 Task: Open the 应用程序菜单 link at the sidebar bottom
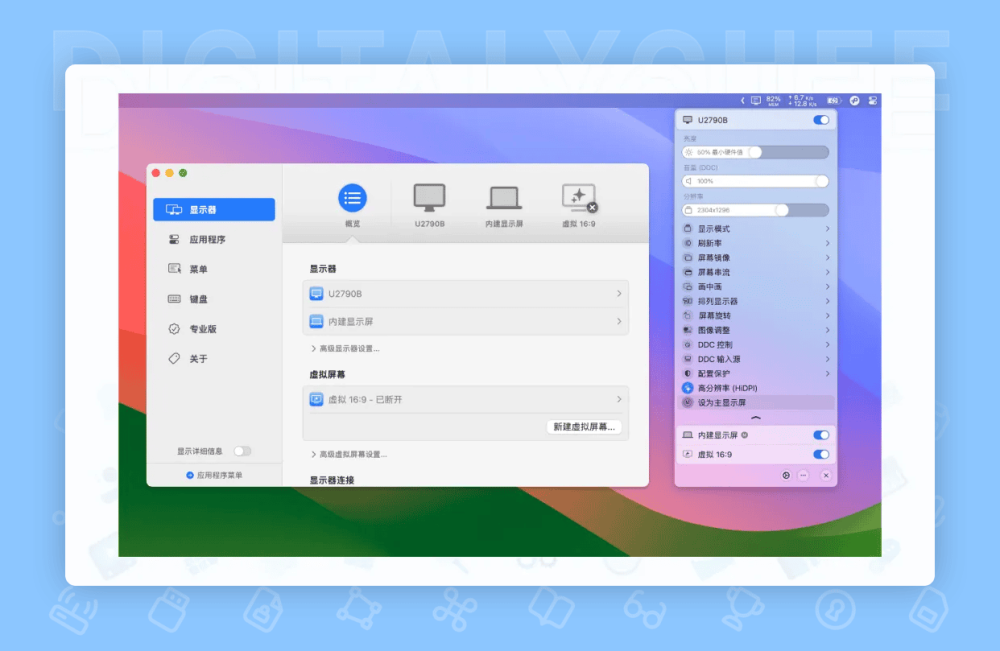coord(214,475)
